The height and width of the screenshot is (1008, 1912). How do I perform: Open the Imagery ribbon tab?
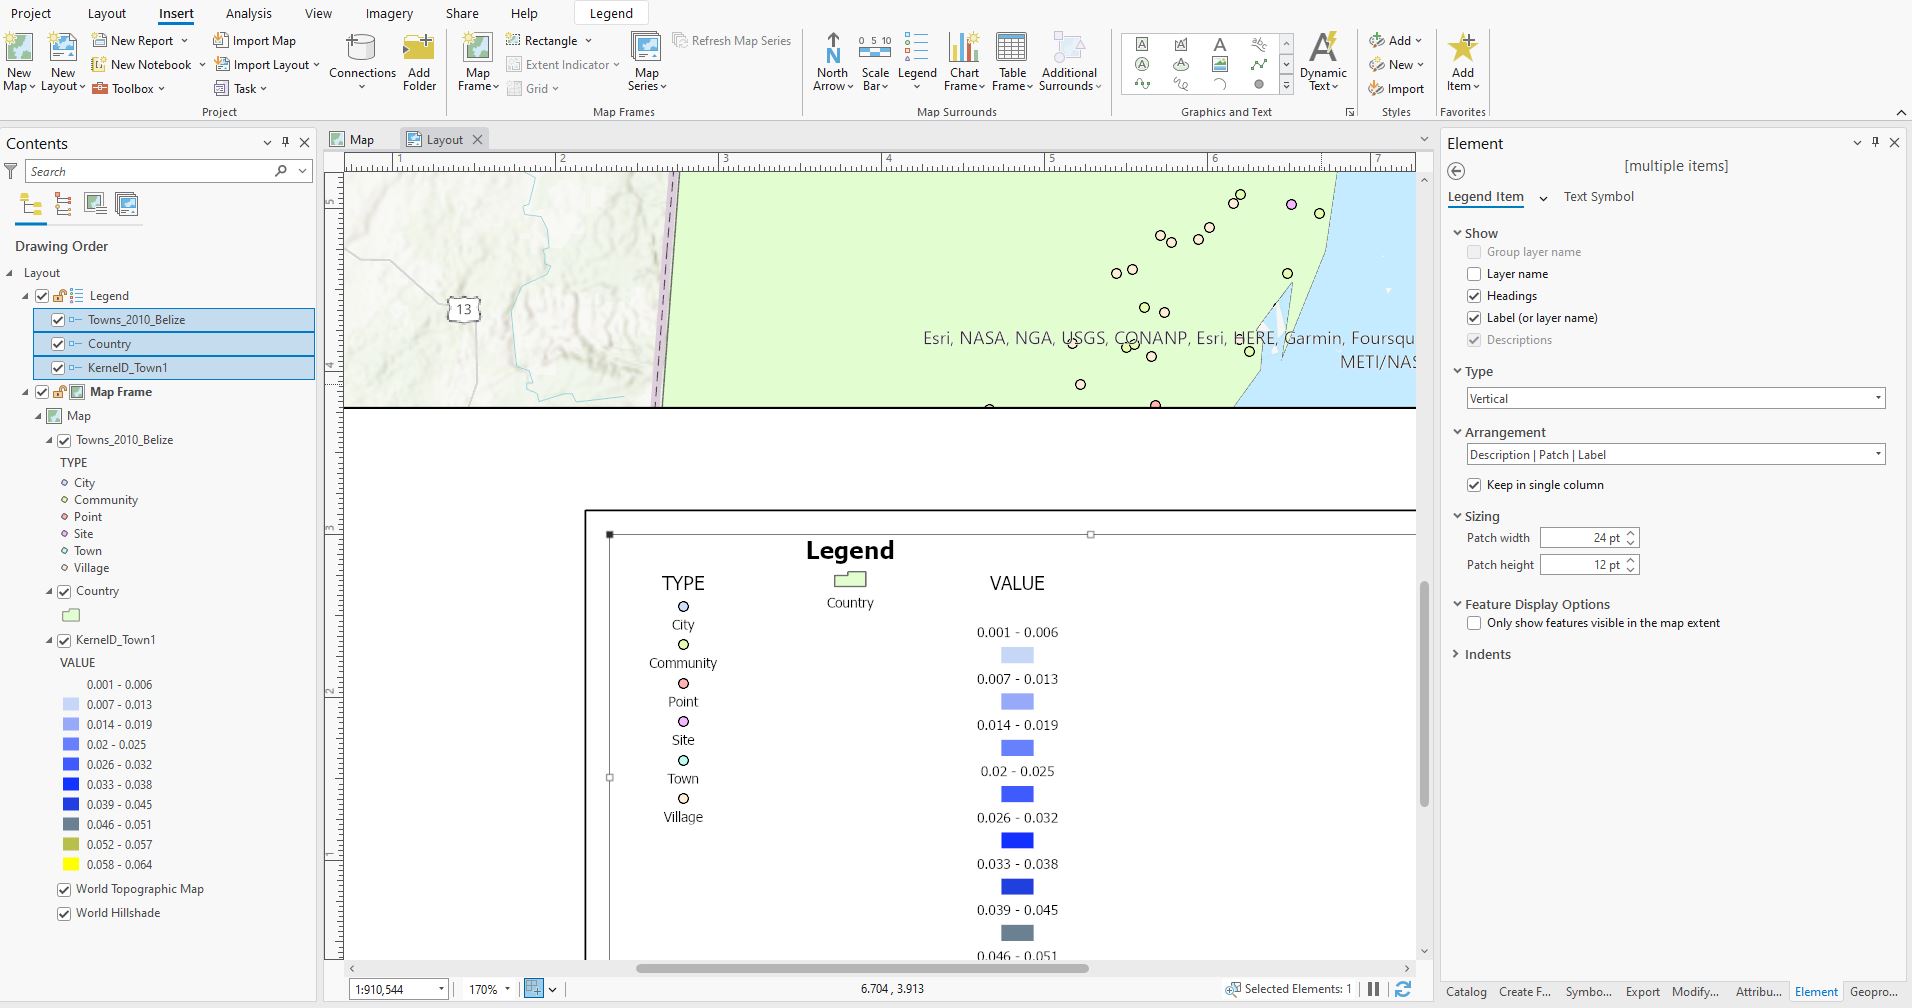(x=387, y=13)
